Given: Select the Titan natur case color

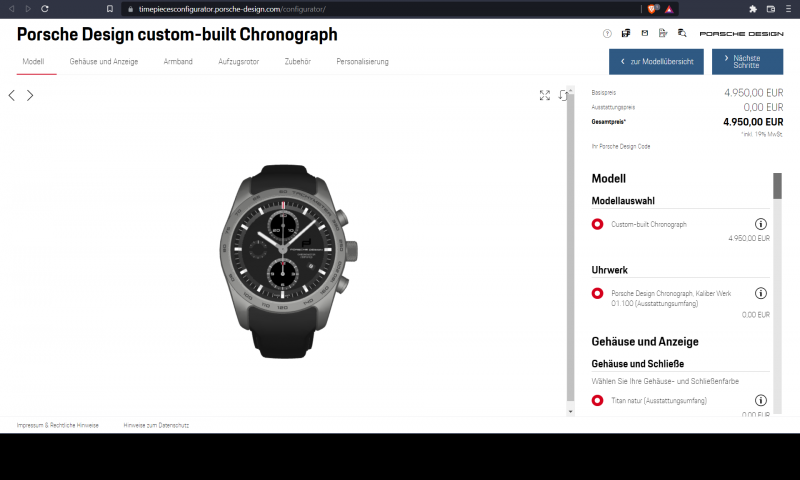Looking at the screenshot, I should [x=597, y=400].
